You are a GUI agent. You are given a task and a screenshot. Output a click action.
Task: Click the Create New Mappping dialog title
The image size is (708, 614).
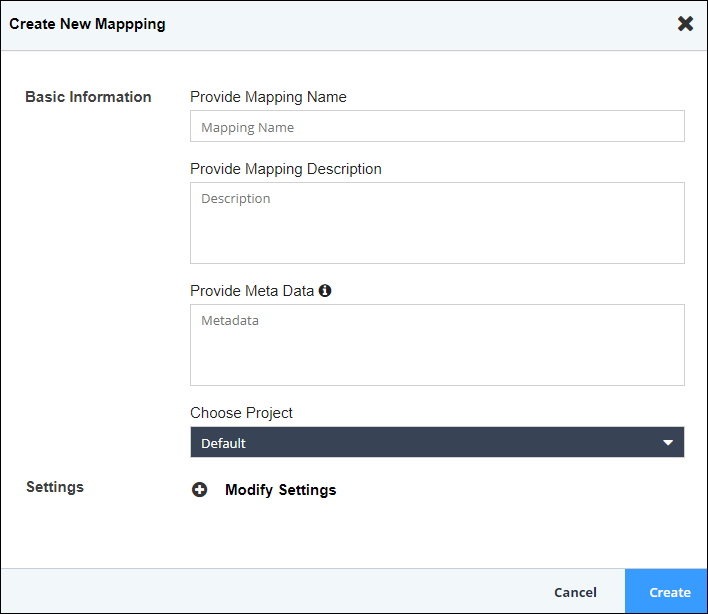pos(87,24)
